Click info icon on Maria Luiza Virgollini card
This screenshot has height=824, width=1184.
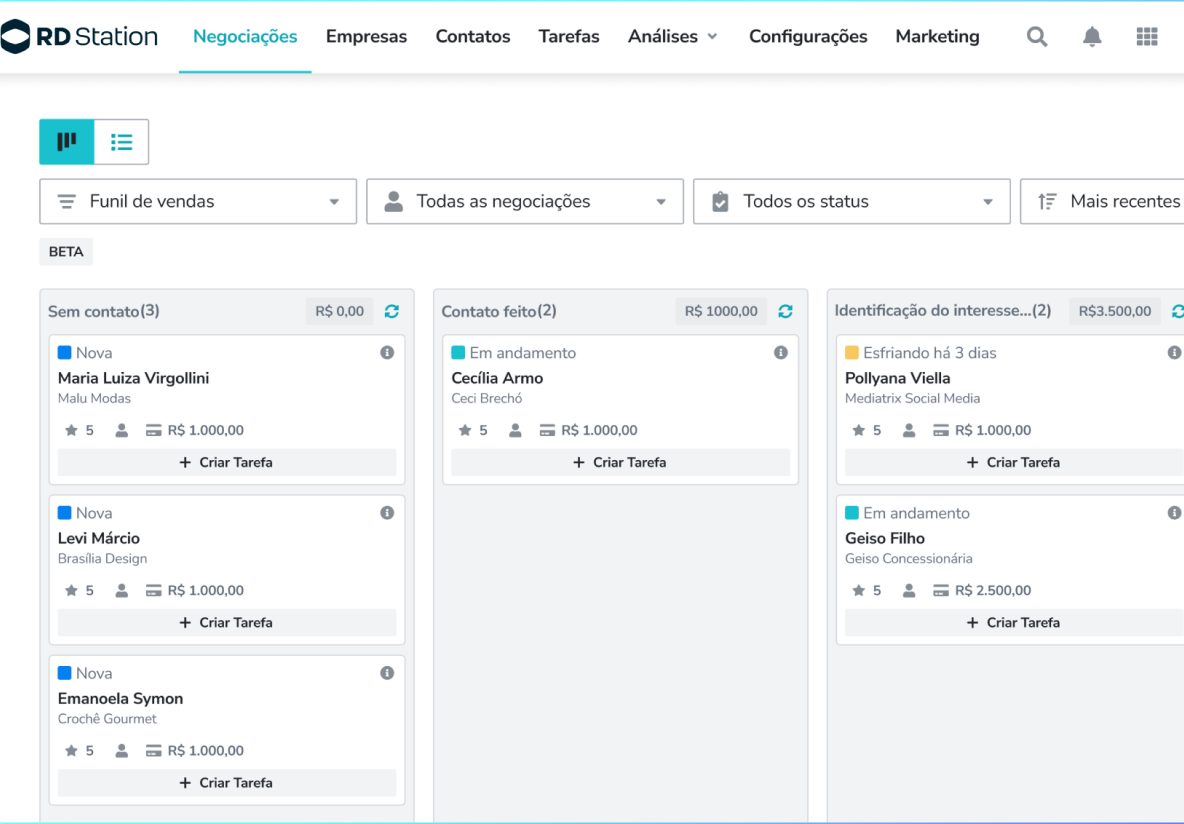[387, 353]
